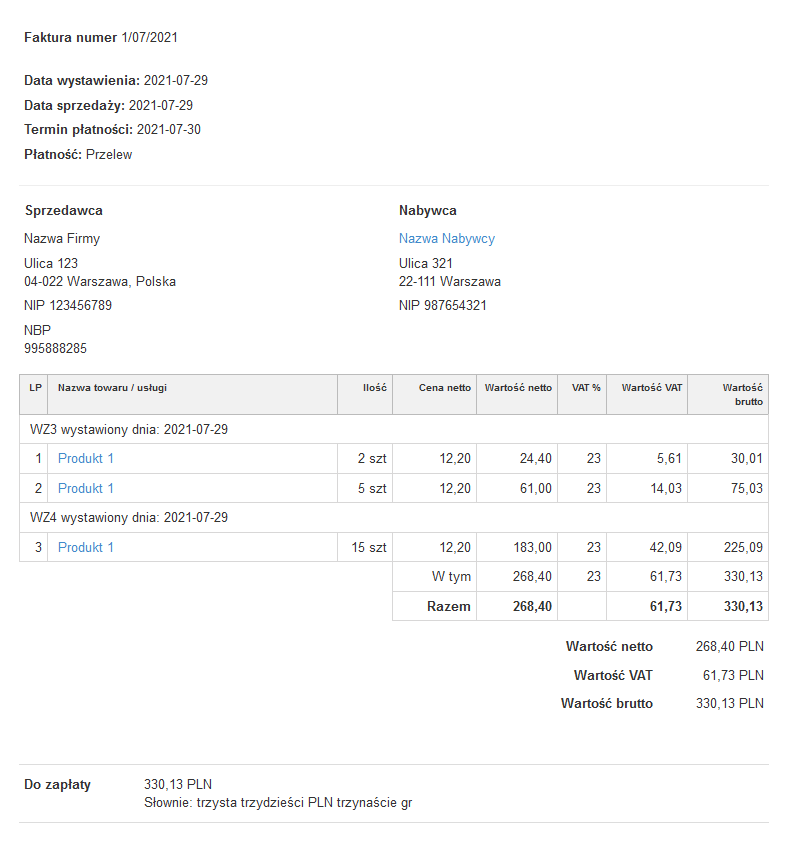This screenshot has width=793, height=863.
Task: Open the Nazwa Nabywcy buyer link
Action: [x=446, y=238]
